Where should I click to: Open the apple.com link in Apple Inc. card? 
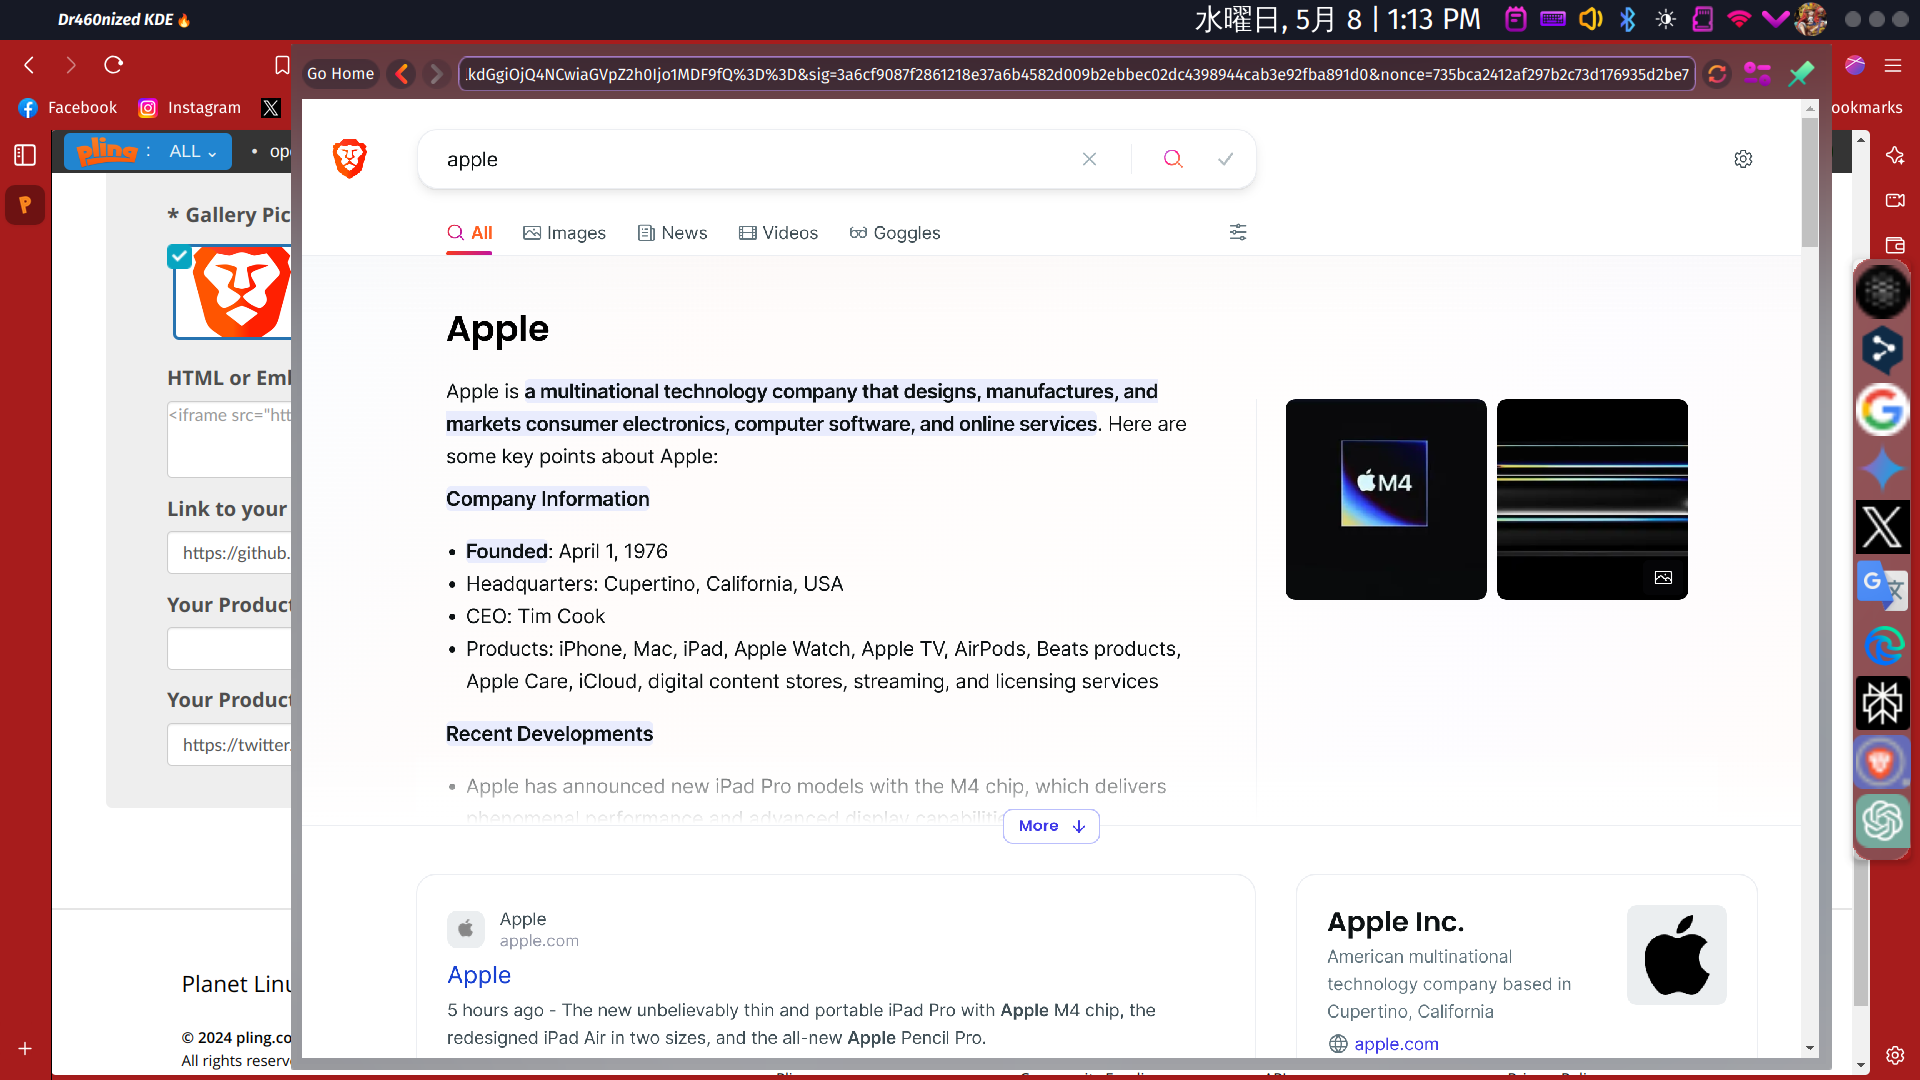tap(1396, 1044)
